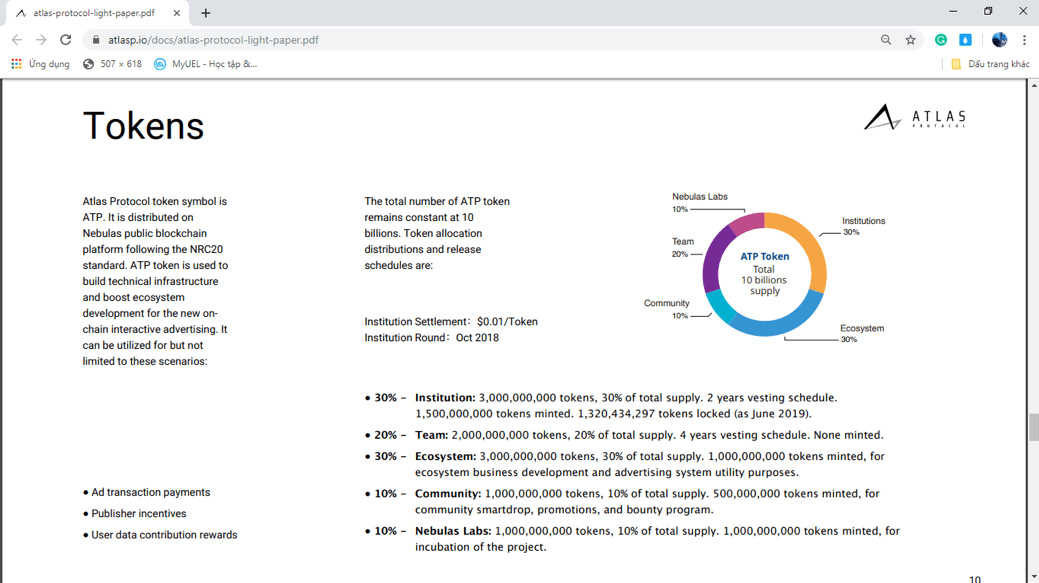Open the Ứng dụng apps shortcut
Viewport: 1039px width, 583px height.
(x=40, y=64)
